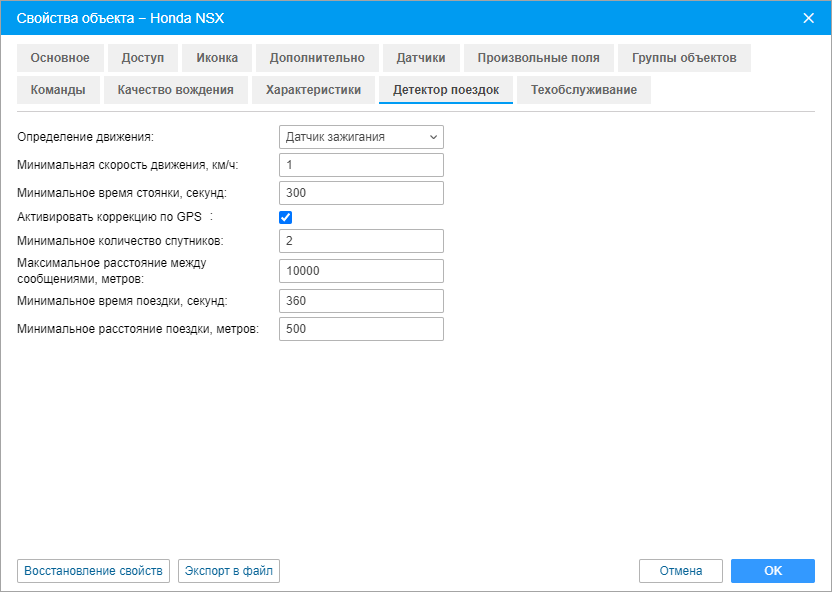Open the Качество вождения tab
832x592 pixels.
176,90
